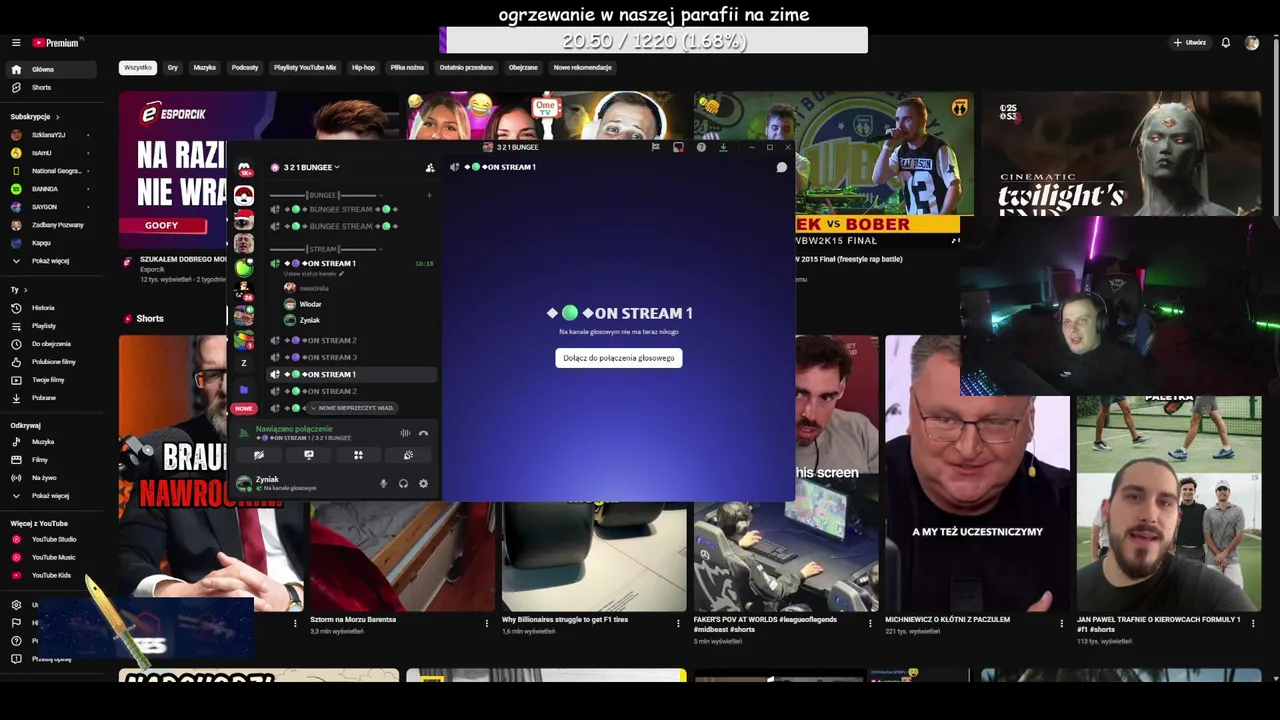
Task: Open BANNDA subscription channel
Action: (x=52, y=189)
